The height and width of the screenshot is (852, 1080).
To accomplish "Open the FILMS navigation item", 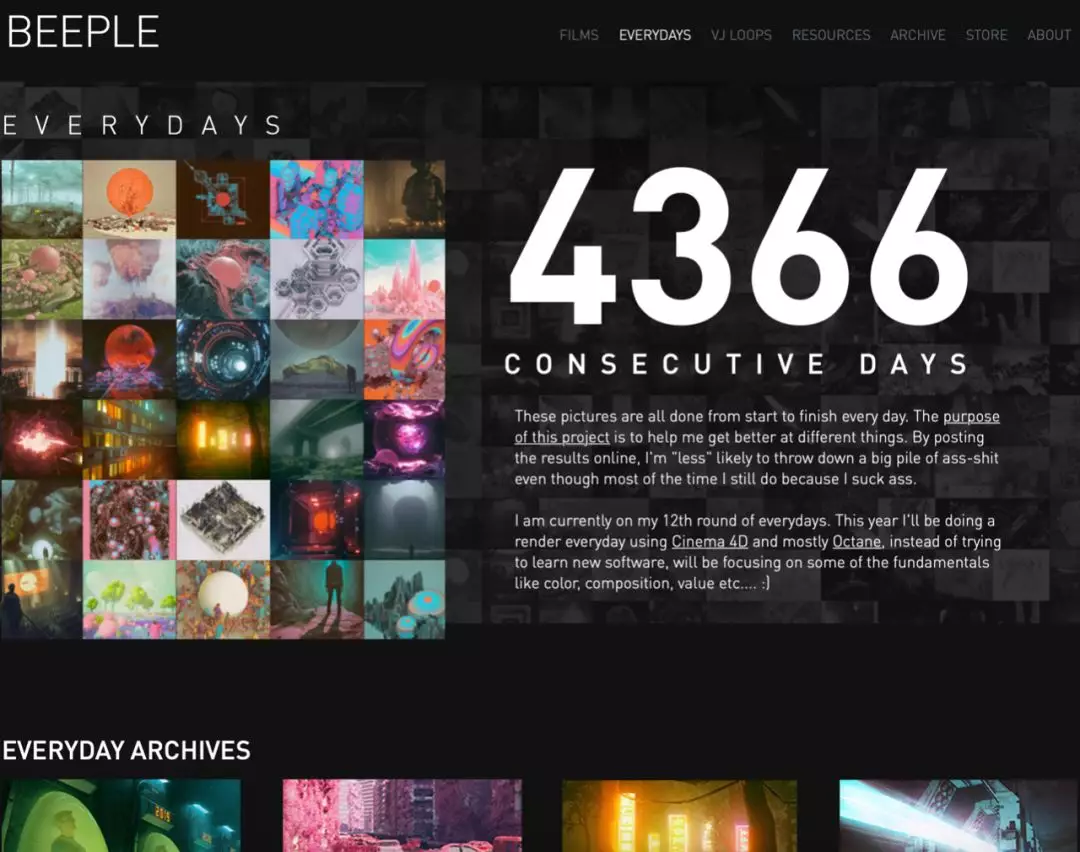I will pyautogui.click(x=579, y=35).
